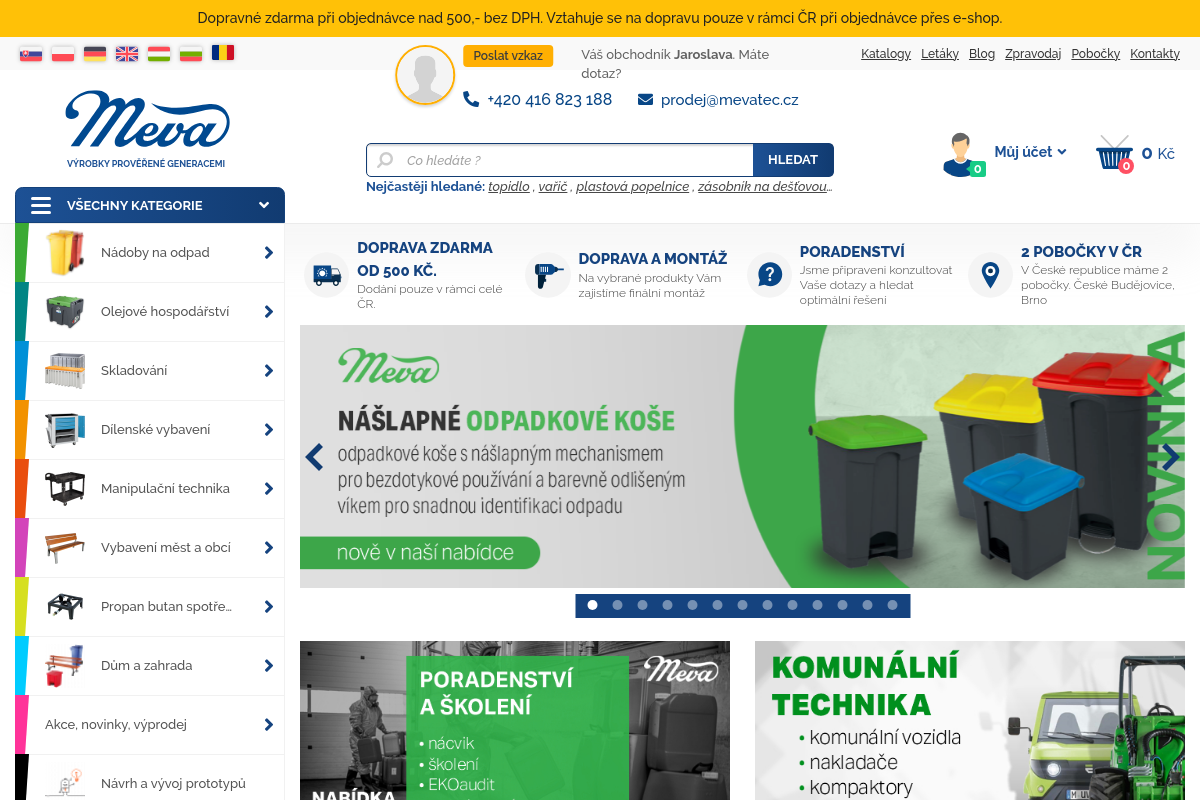Image resolution: width=1200 pixels, height=800 pixels.
Task: Click the zásobník na dešťovou suggested search
Action: pos(765,187)
